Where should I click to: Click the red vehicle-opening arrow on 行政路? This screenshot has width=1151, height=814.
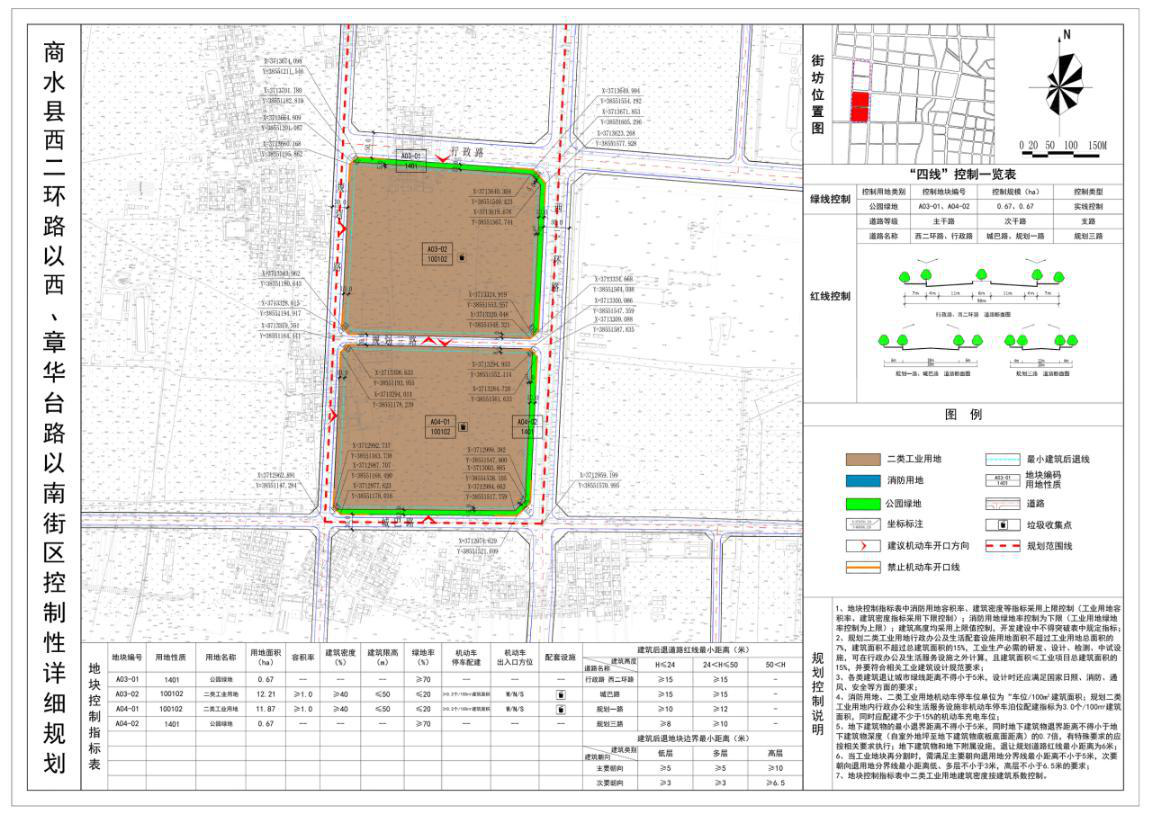[x=441, y=159]
